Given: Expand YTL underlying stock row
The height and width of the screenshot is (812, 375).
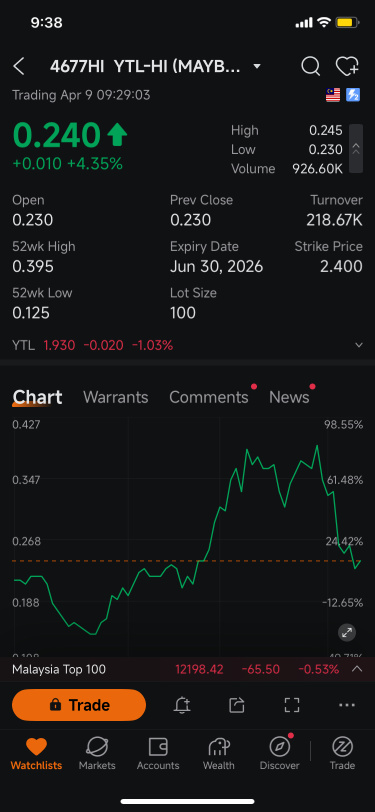Looking at the screenshot, I should click(x=188, y=345).
